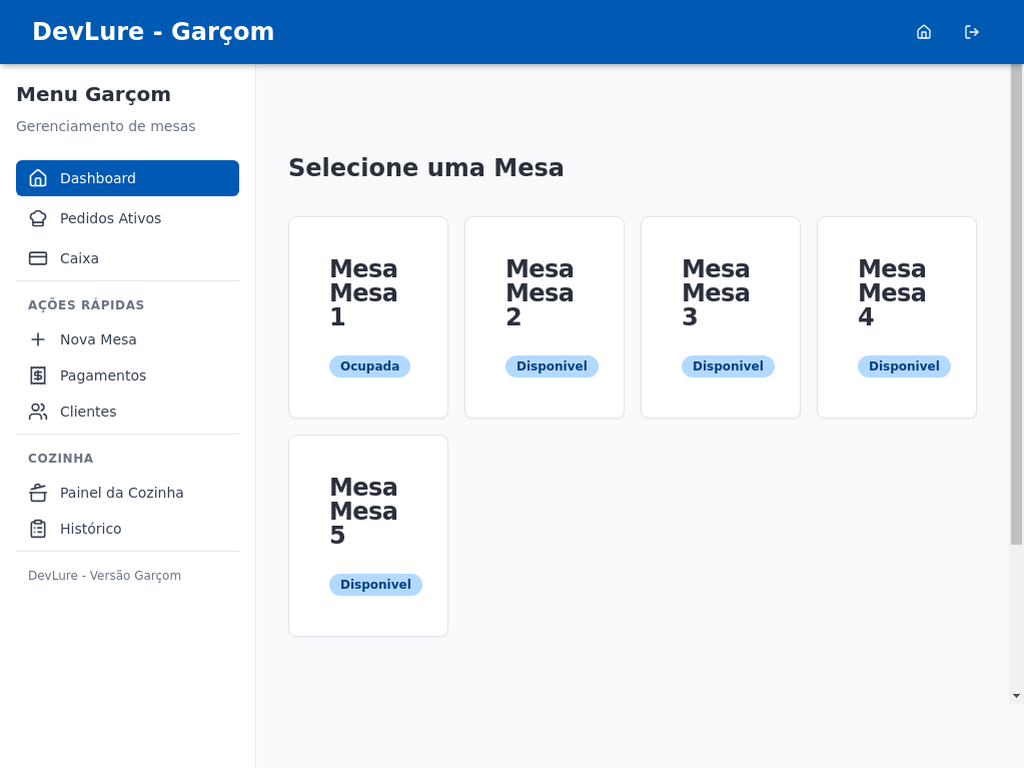Go to Pedidos Ativos in sidebar
This screenshot has height=768, width=1024.
tap(110, 218)
